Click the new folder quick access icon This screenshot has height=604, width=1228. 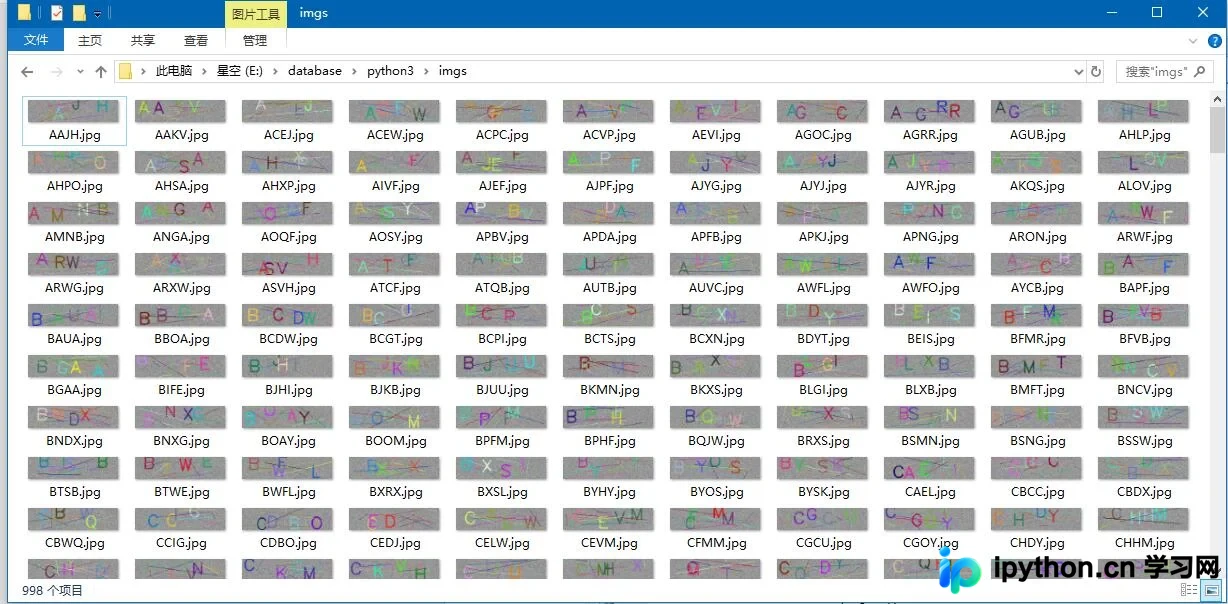point(79,13)
